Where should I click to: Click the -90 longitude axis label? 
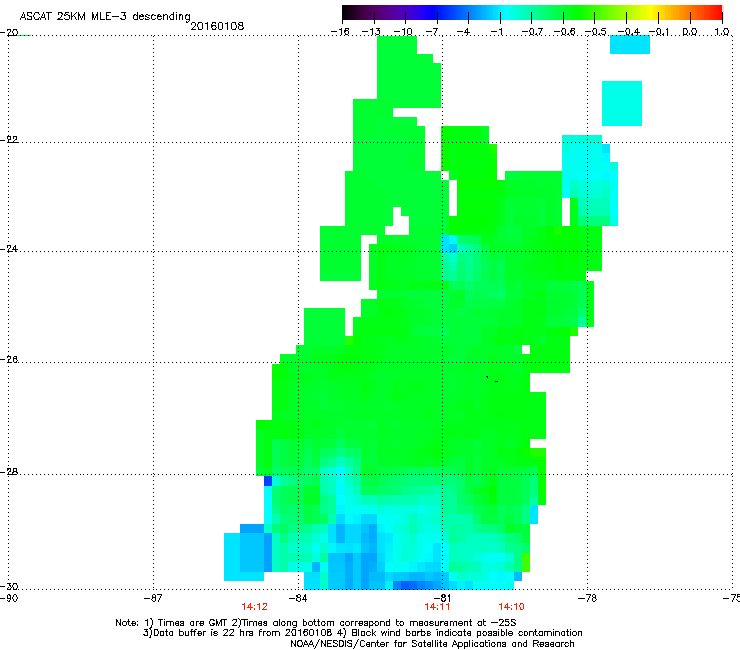tap(9, 598)
